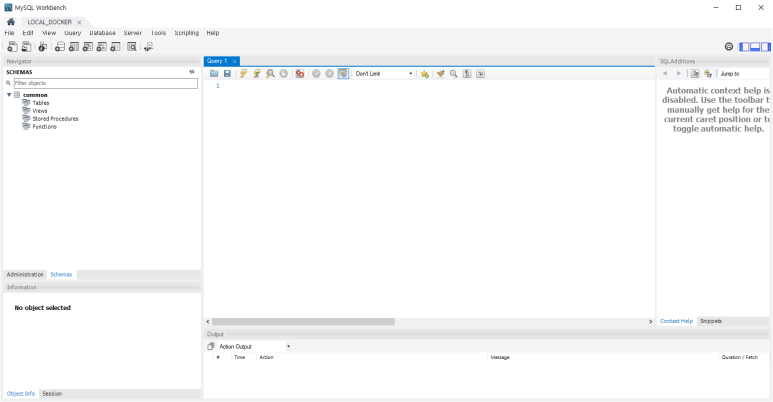Viewport: 773px width, 402px height.
Task: Open find panel with magnifier icon
Action: pyautogui.click(x=454, y=73)
